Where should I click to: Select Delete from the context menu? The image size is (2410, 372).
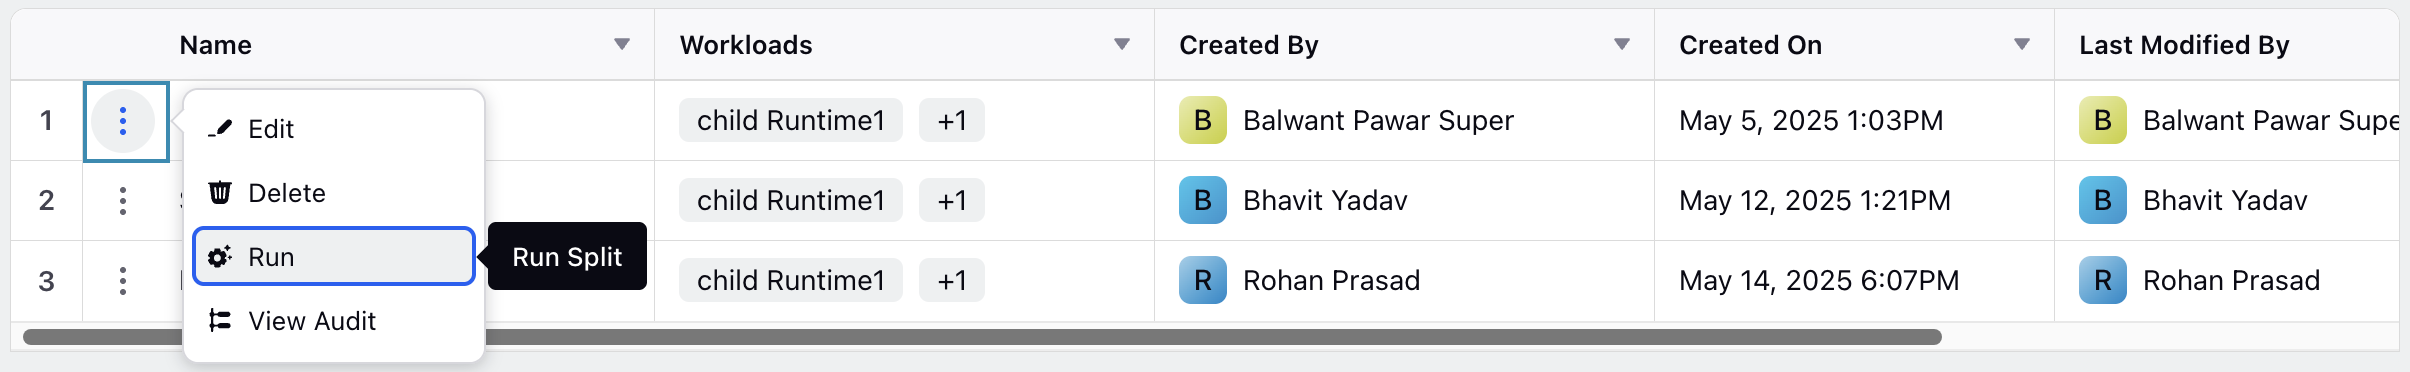pyautogui.click(x=334, y=193)
